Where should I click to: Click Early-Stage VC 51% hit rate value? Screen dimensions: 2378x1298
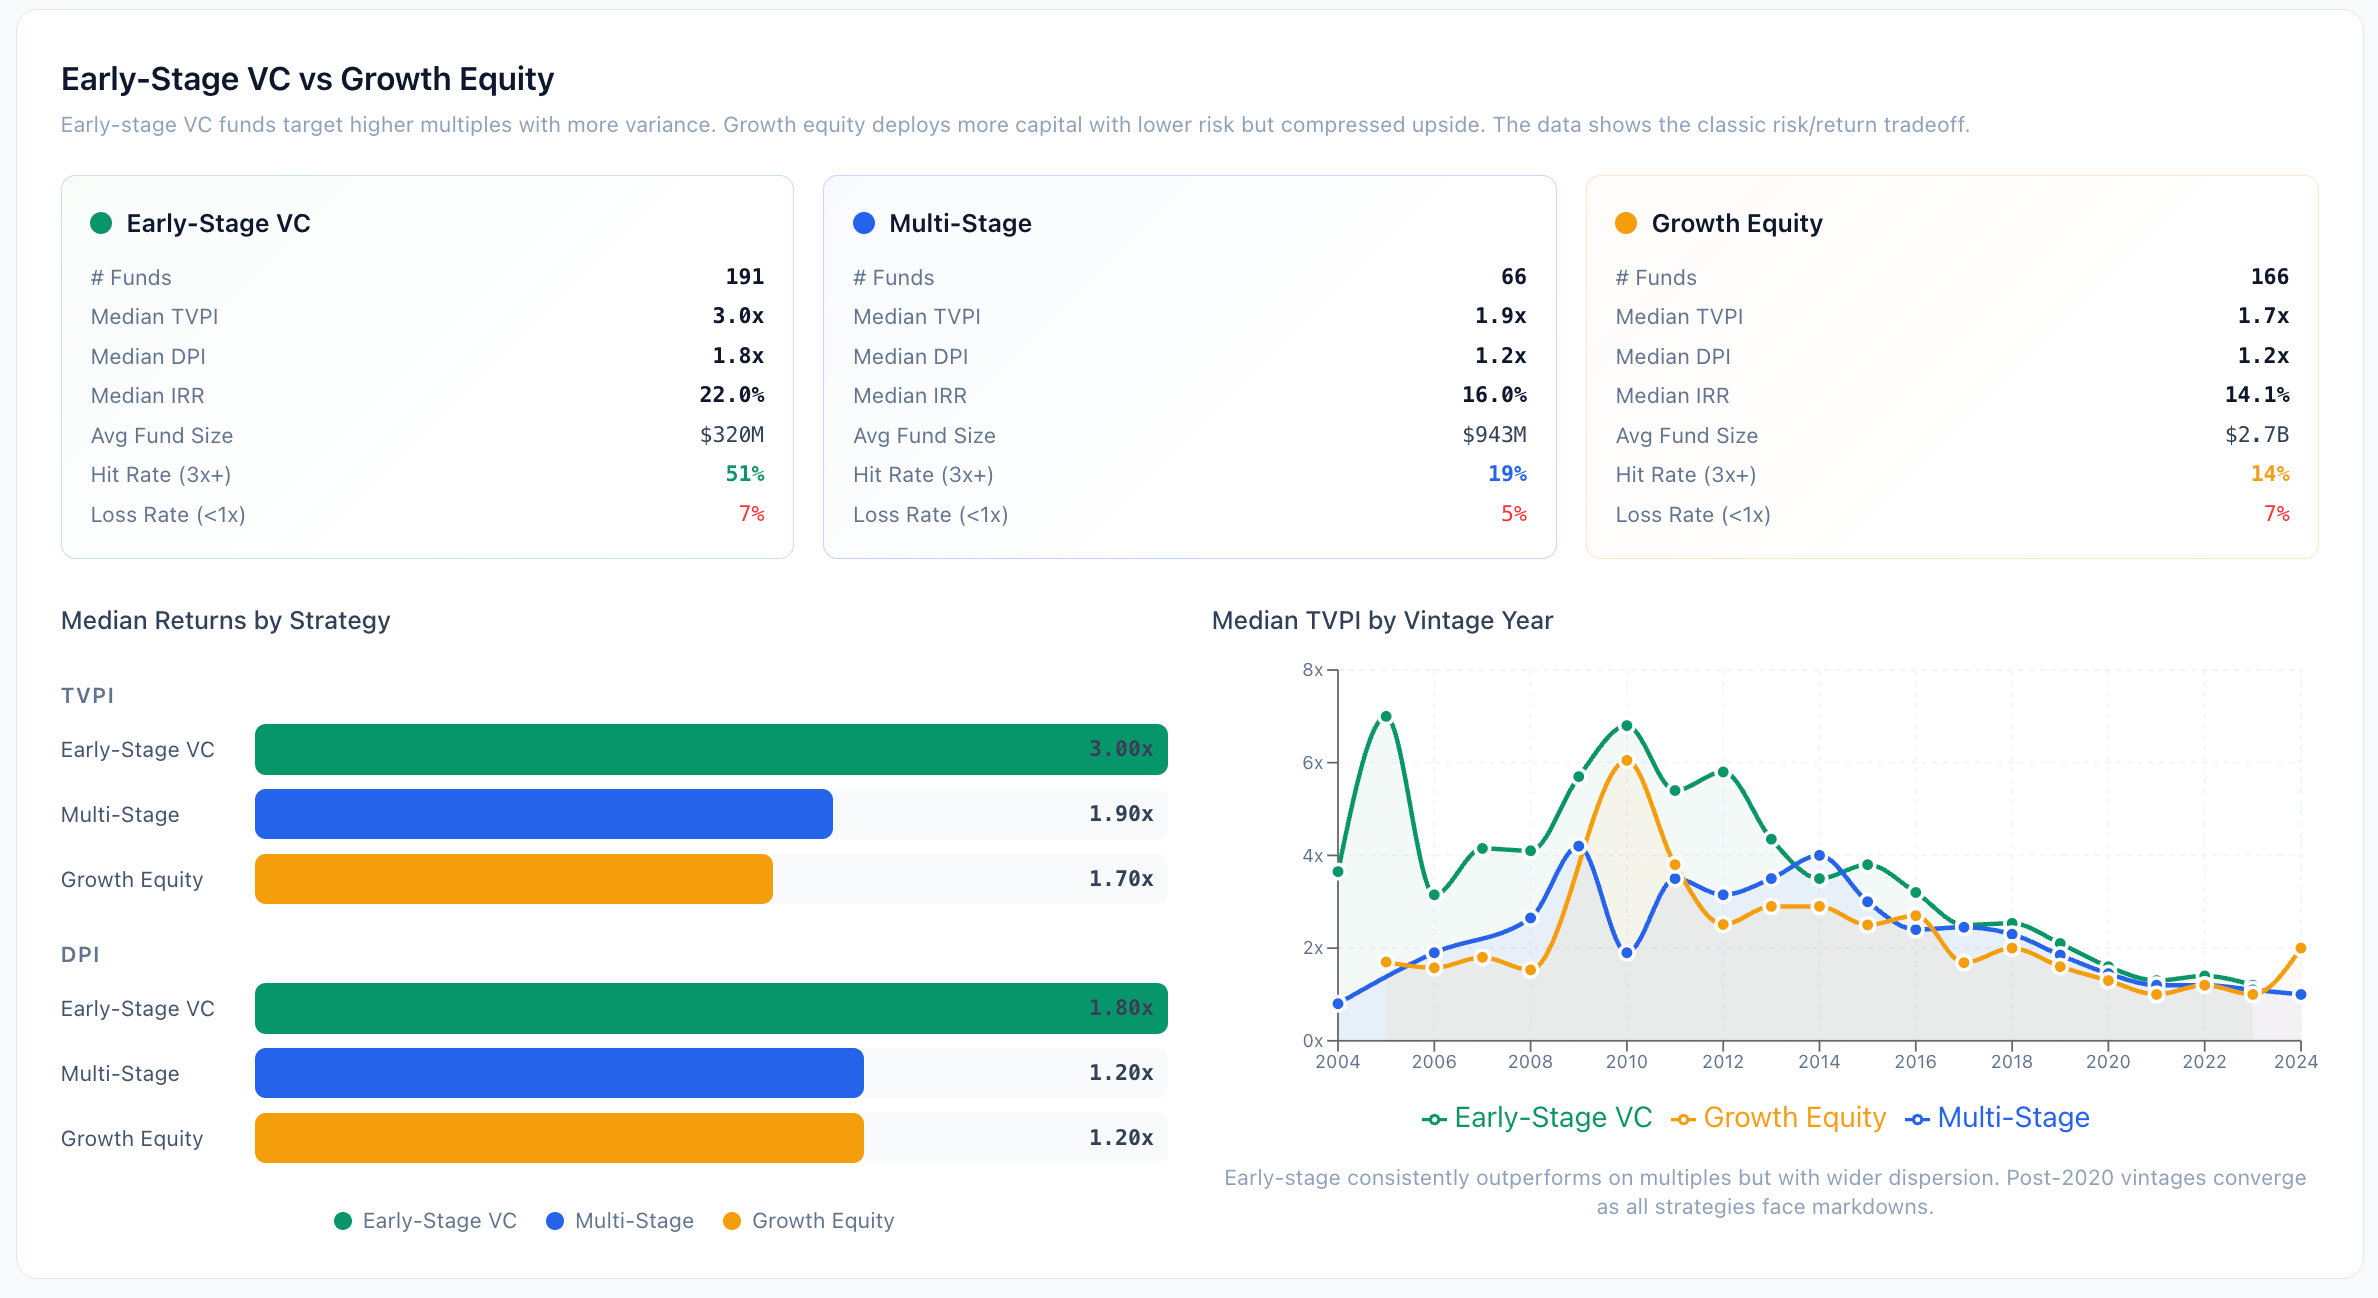[745, 474]
